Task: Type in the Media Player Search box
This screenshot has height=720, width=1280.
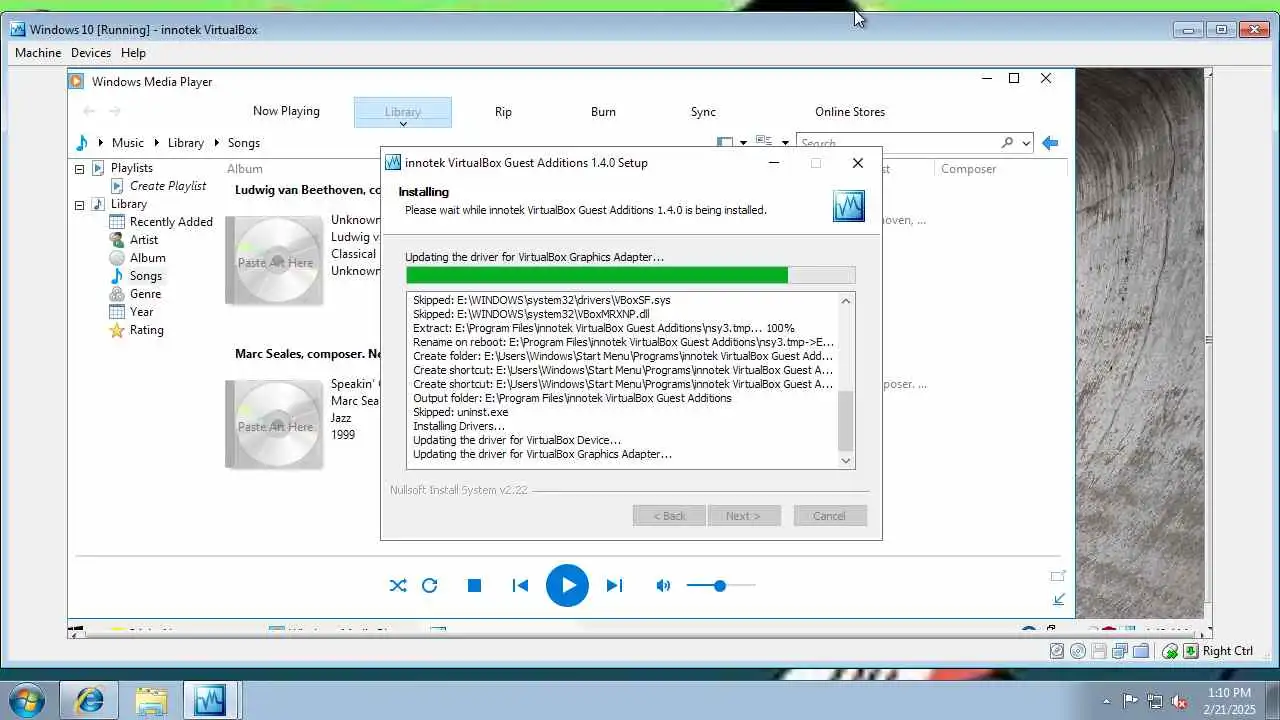Action: 897,143
